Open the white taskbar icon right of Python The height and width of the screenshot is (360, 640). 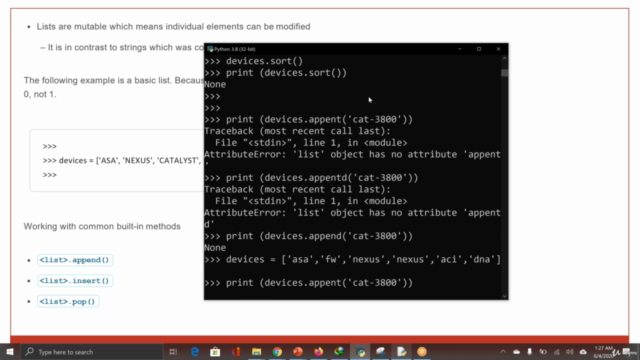click(x=381, y=351)
